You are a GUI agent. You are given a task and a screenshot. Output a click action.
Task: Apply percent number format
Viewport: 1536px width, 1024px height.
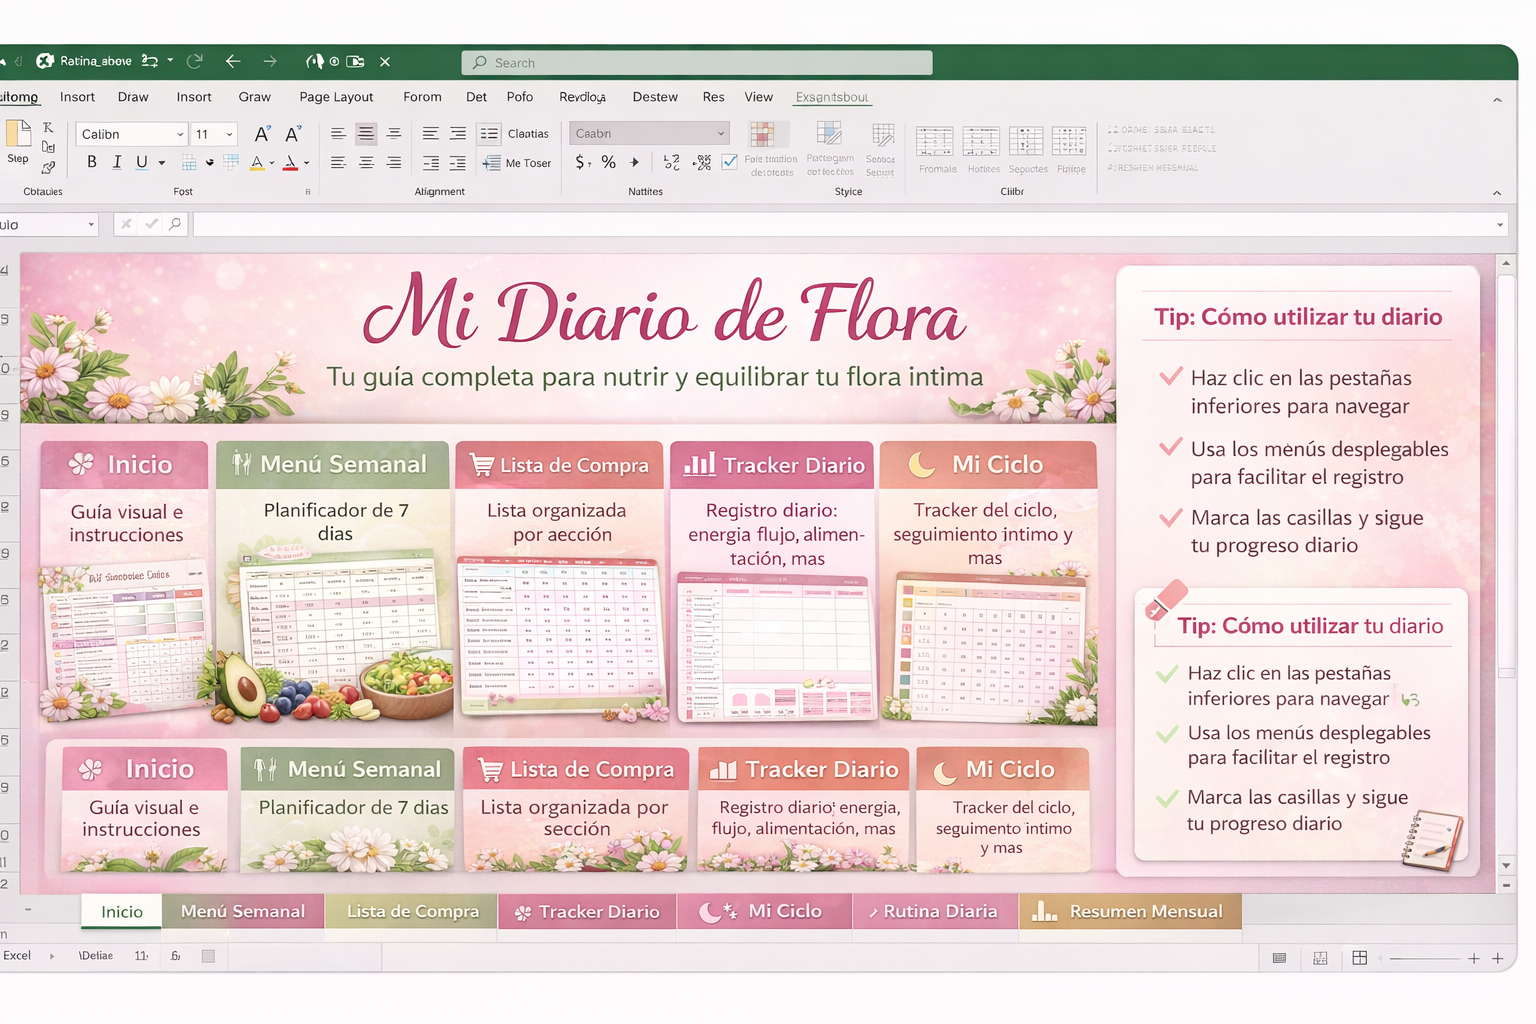tap(608, 162)
